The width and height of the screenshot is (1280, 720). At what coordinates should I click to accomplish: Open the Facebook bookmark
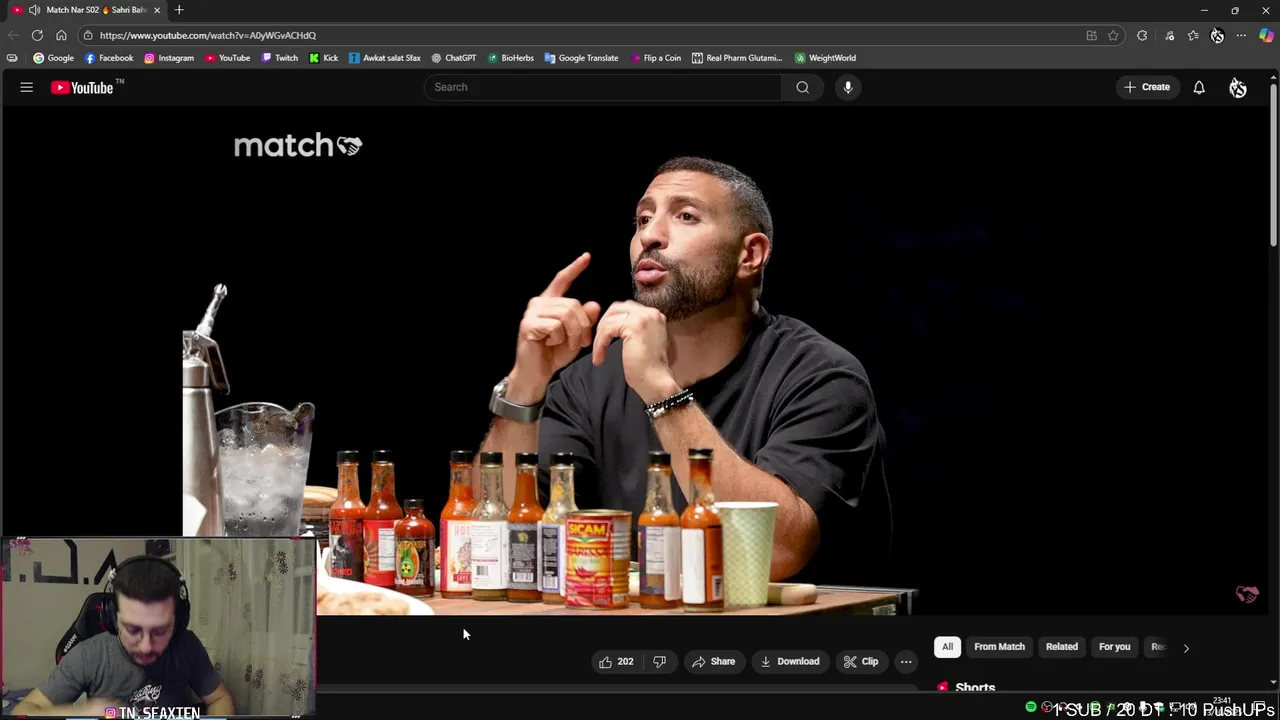[x=109, y=58]
